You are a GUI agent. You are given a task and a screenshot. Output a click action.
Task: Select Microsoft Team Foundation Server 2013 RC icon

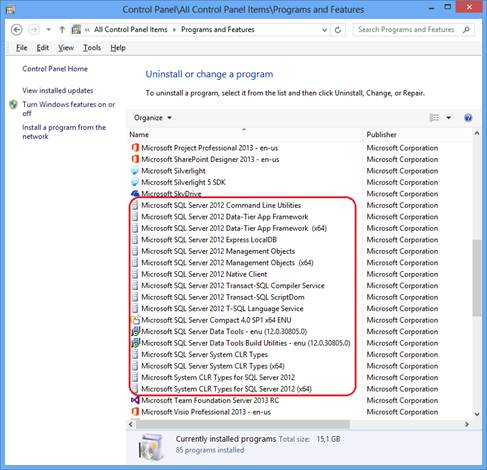pyautogui.click(x=135, y=400)
